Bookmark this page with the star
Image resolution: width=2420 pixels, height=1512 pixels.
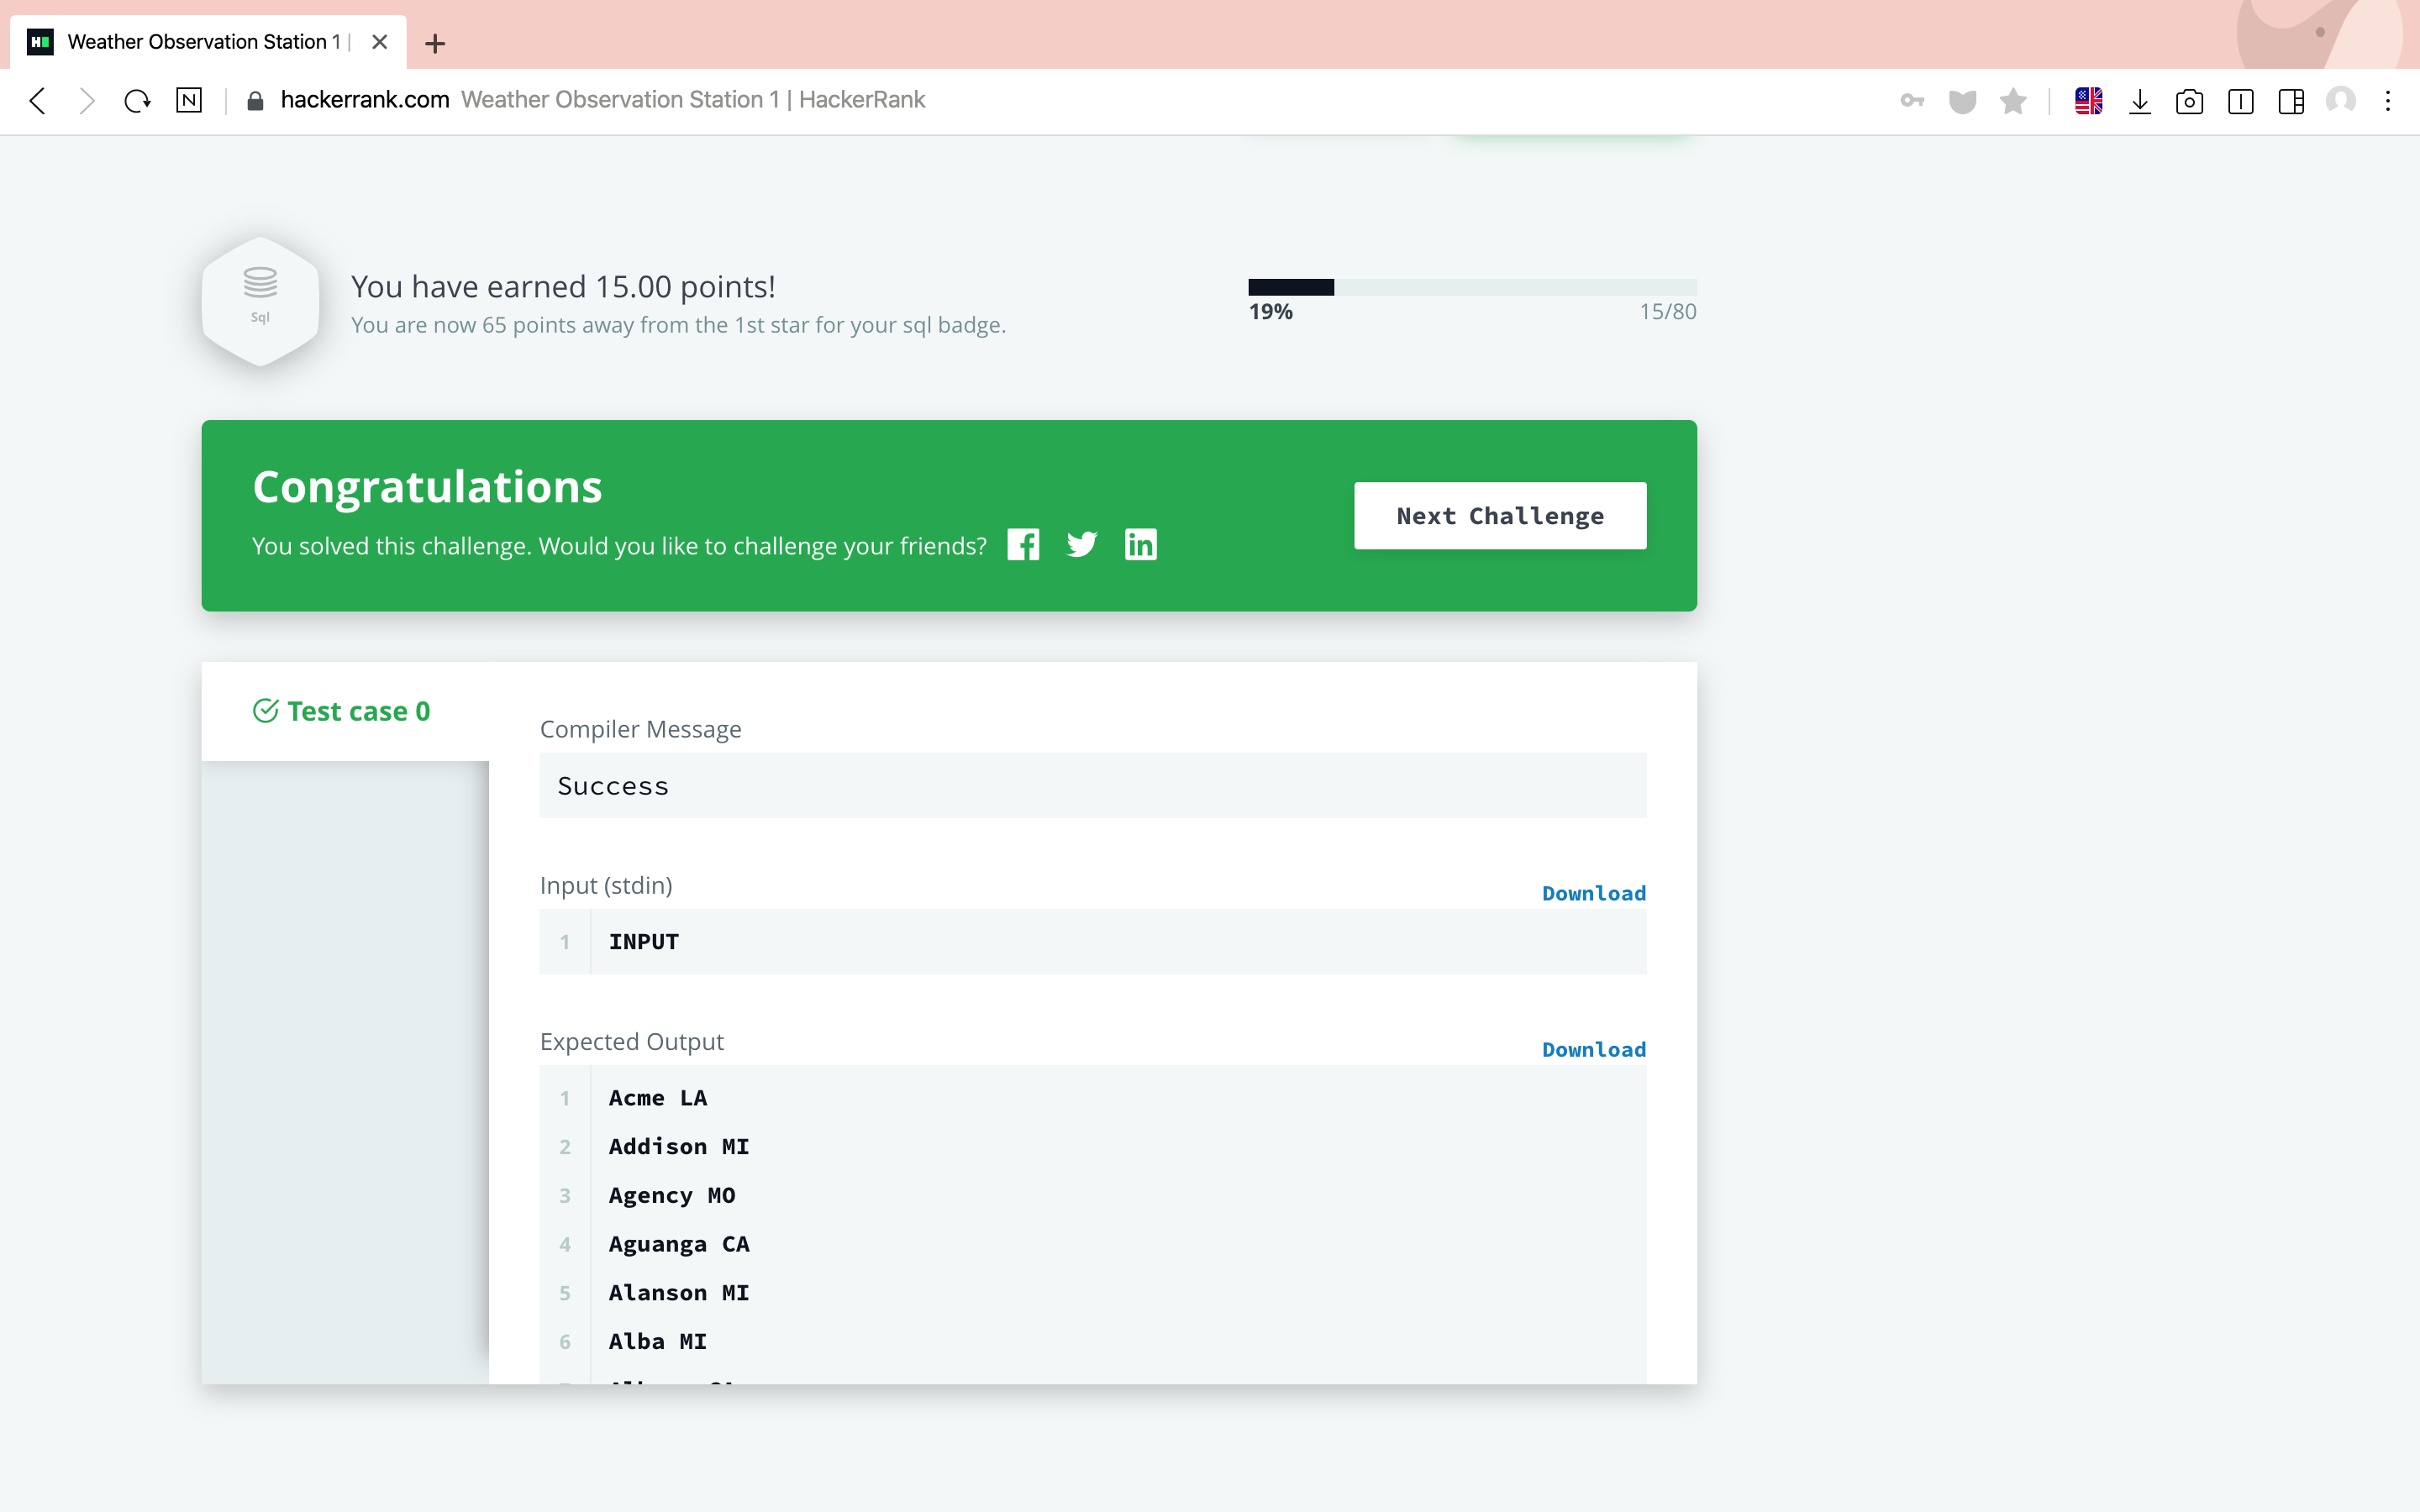2013,100
